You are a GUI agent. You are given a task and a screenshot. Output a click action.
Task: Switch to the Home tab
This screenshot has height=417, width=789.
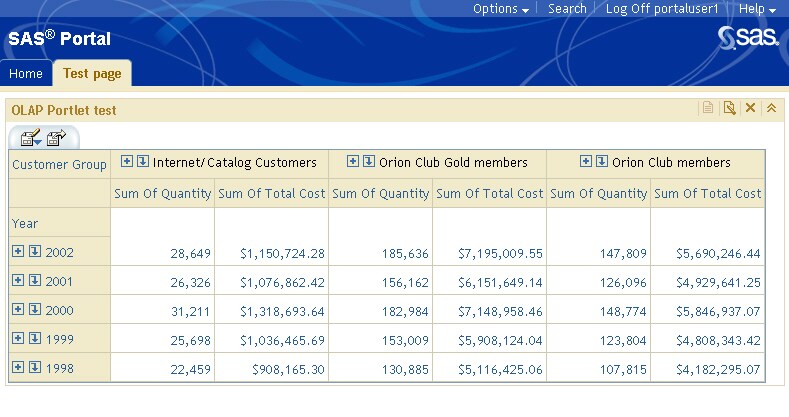coord(26,73)
